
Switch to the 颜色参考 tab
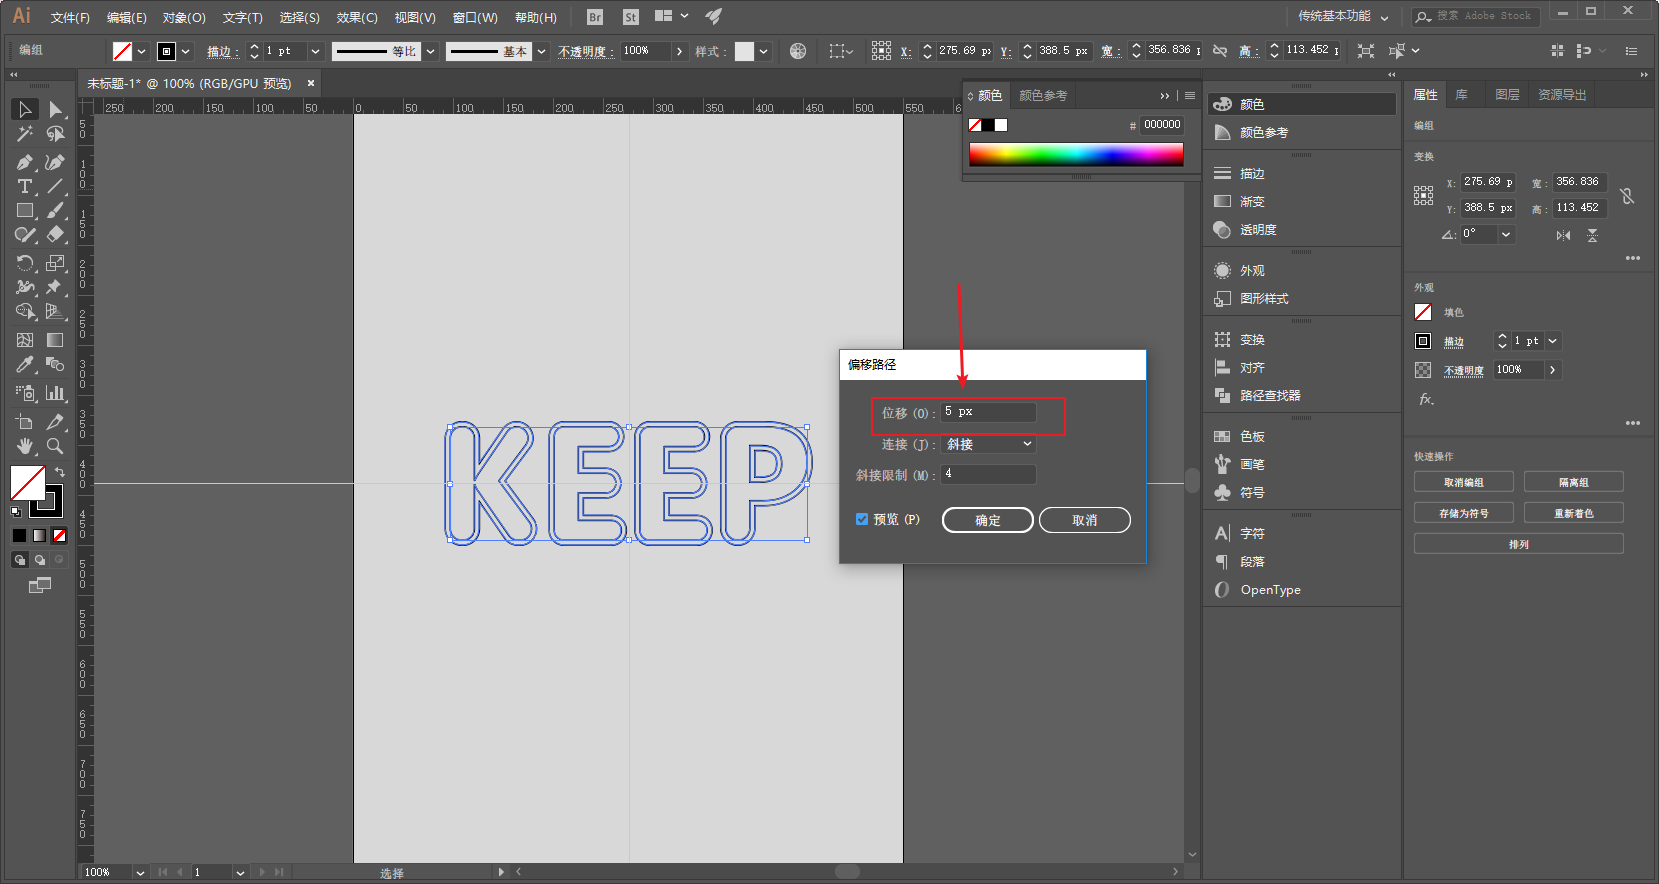coord(1043,96)
